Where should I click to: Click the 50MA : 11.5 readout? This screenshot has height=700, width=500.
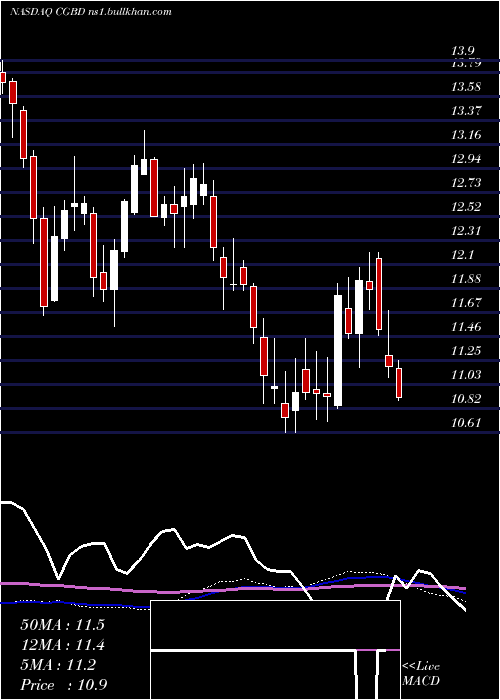pos(62,625)
